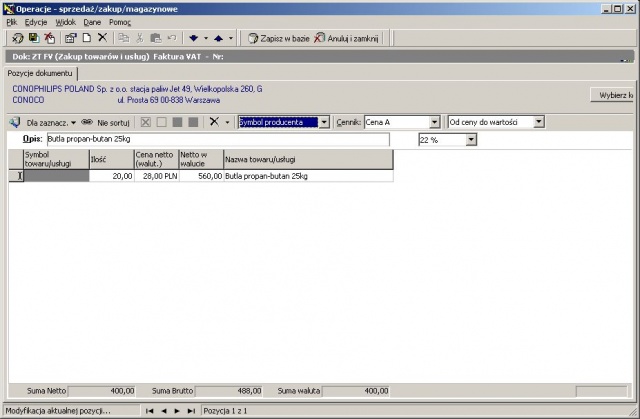
Task: Click the X icon in positions toolbar
Action: point(214,122)
